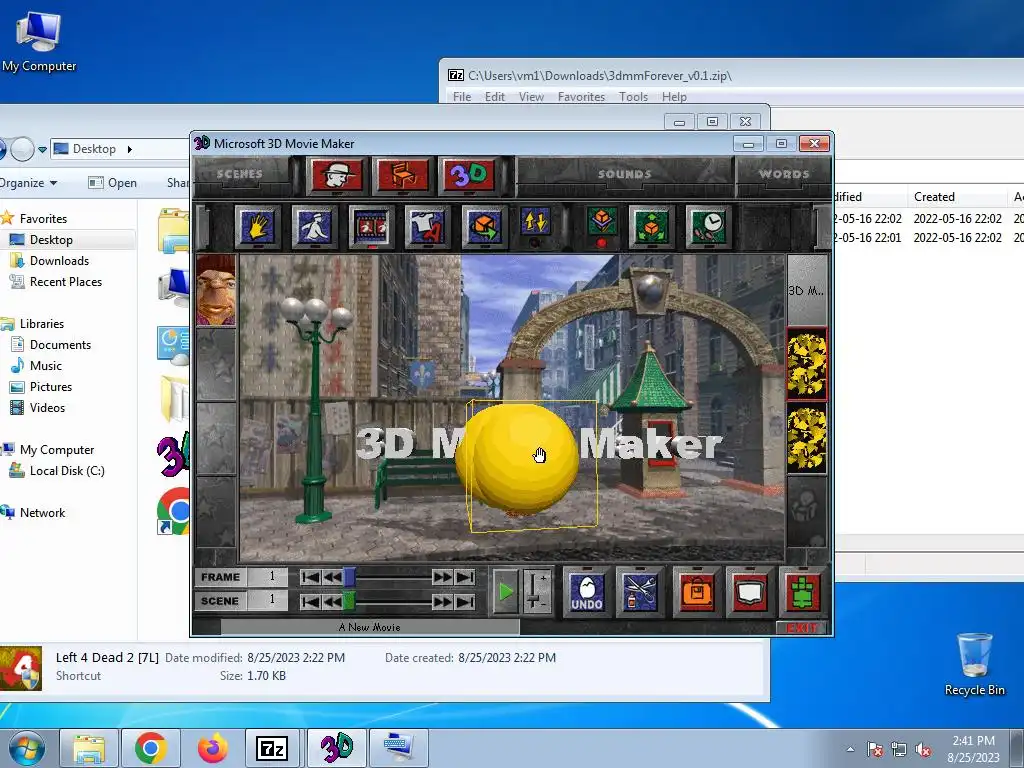Select the yellow hand select-actor tool
This screenshot has height=768, width=1024.
(257, 226)
